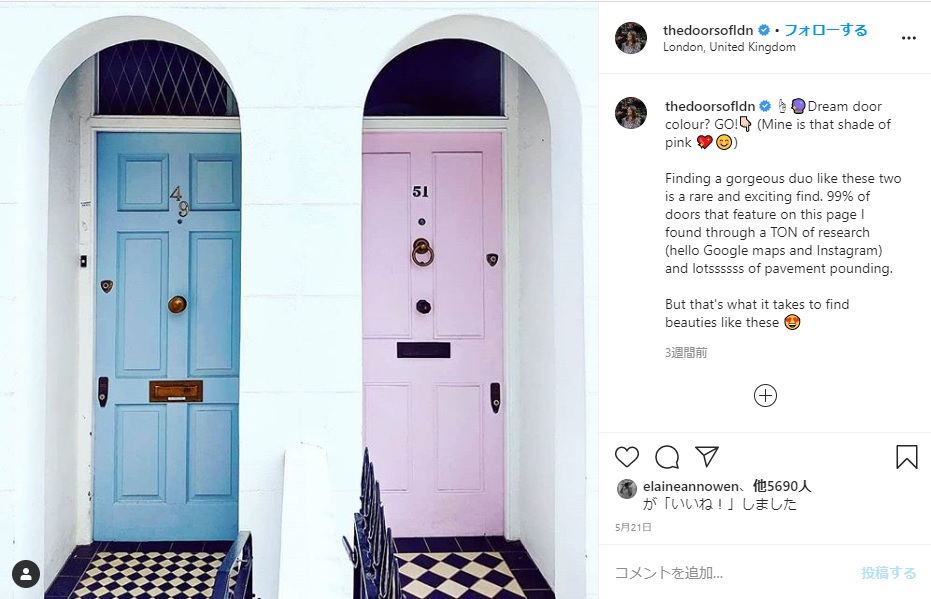931x599 pixels.
Task: Click the thedoorsofldn avatar beside the caption
Action: 631,113
